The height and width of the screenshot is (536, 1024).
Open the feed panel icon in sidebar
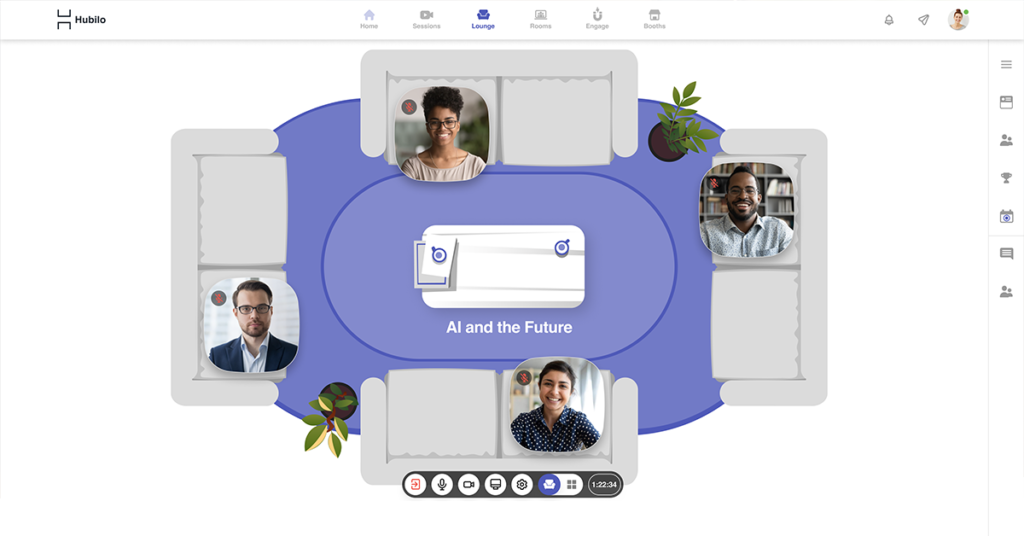point(1006,102)
